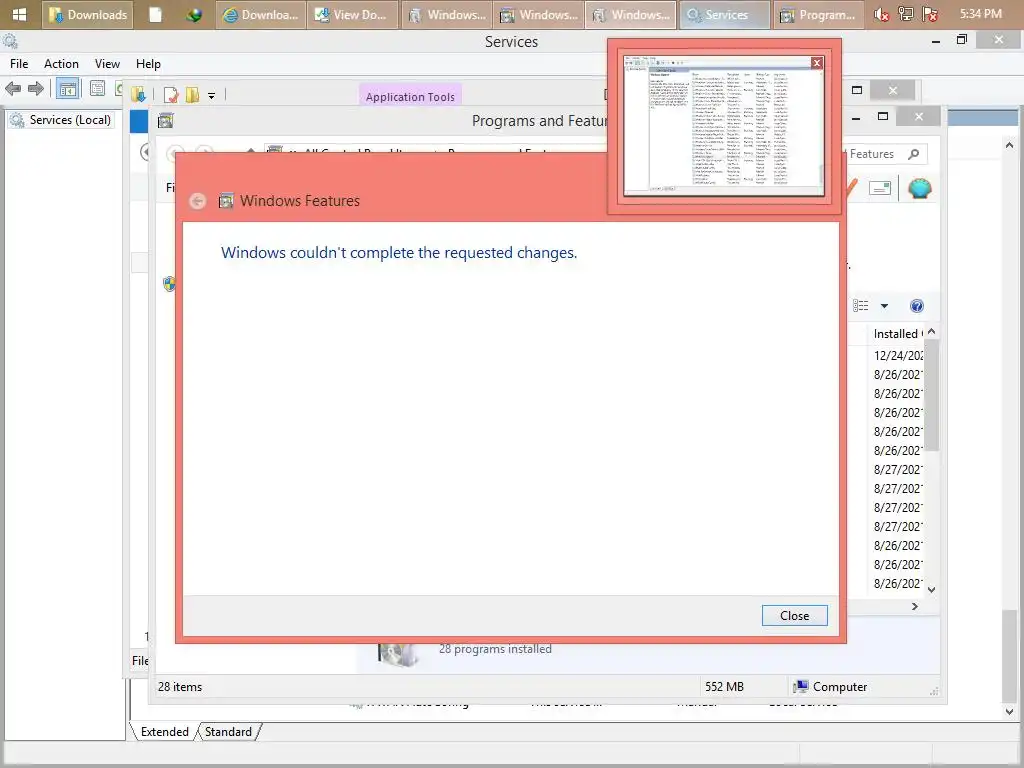The width and height of the screenshot is (1024, 768).
Task: Click the Services window scrollbar up arrow
Action: pyautogui.click(x=1010, y=145)
